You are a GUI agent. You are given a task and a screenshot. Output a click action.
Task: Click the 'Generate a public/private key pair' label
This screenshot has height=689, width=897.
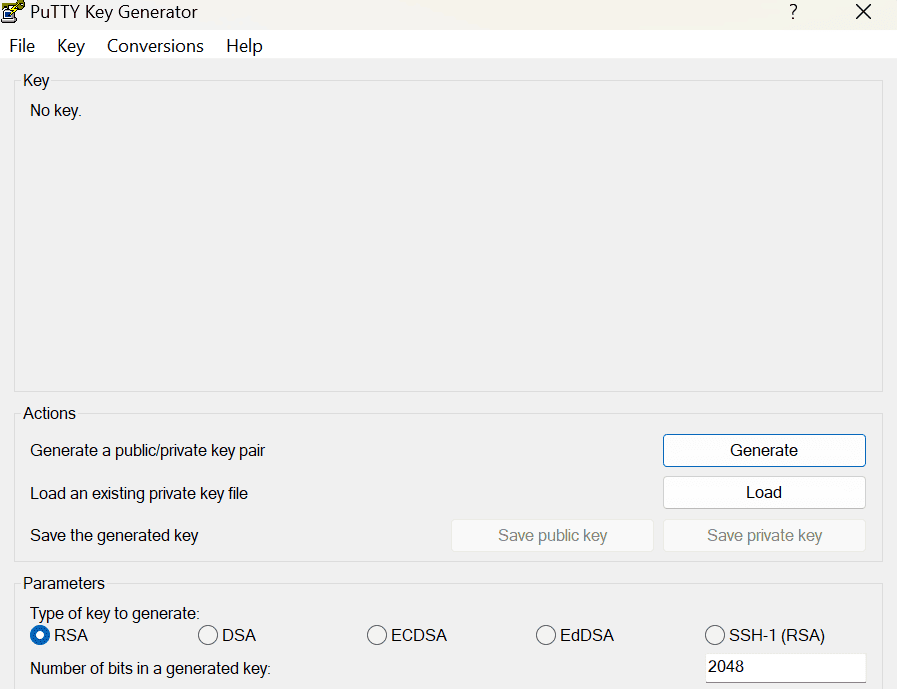coord(148,450)
